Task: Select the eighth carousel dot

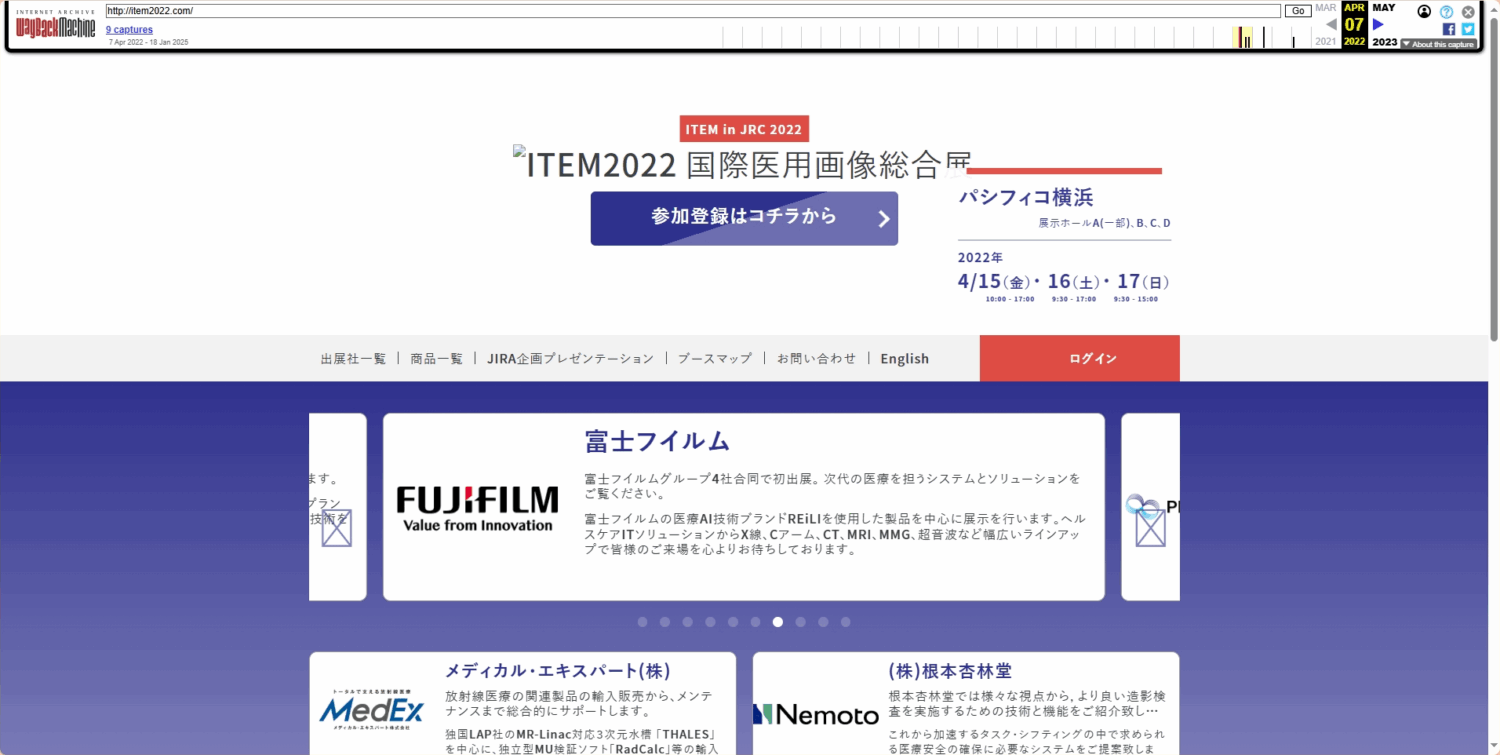Action: [801, 622]
